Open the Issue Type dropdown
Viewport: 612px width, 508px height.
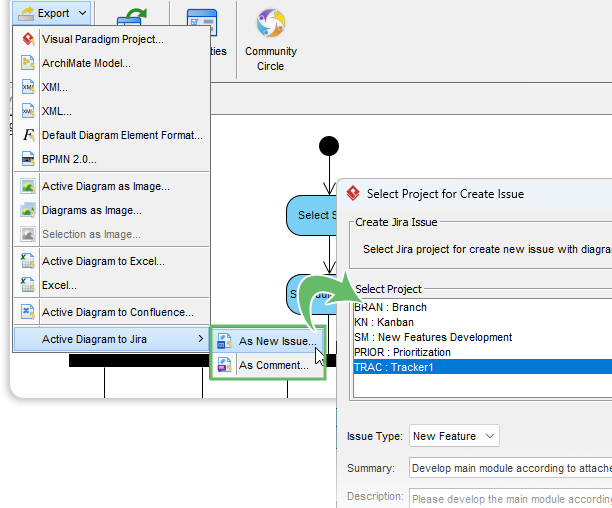coord(454,436)
